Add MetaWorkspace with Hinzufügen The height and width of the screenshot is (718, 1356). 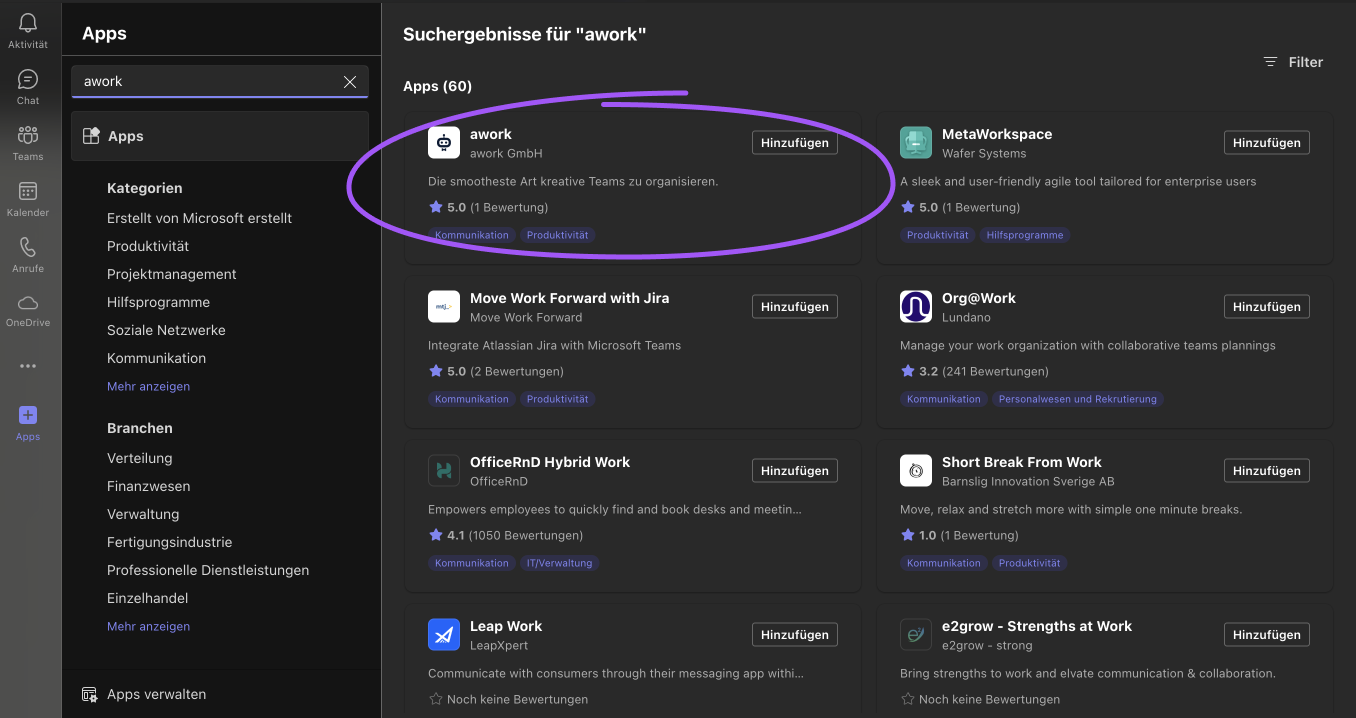(x=1267, y=143)
